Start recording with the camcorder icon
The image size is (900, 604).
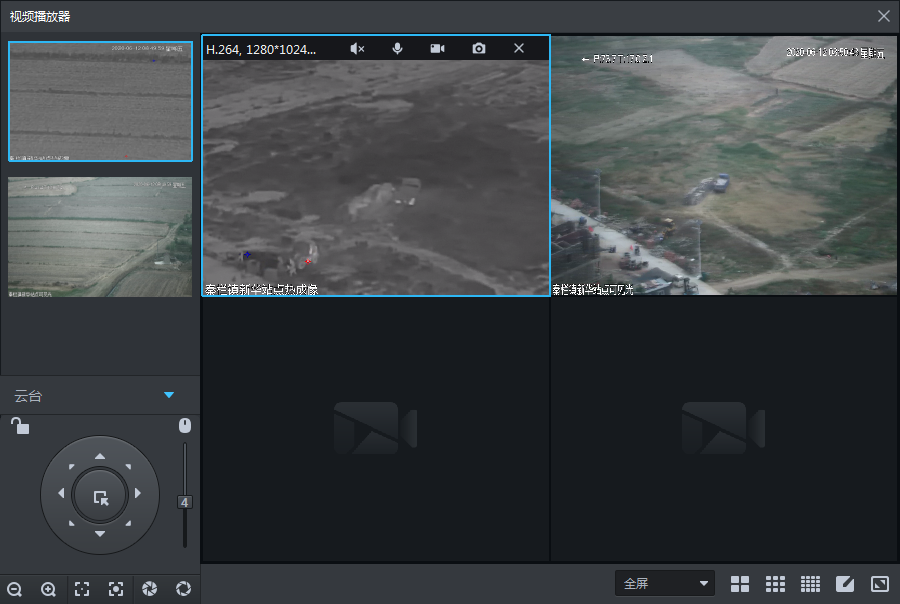pyautogui.click(x=437, y=48)
